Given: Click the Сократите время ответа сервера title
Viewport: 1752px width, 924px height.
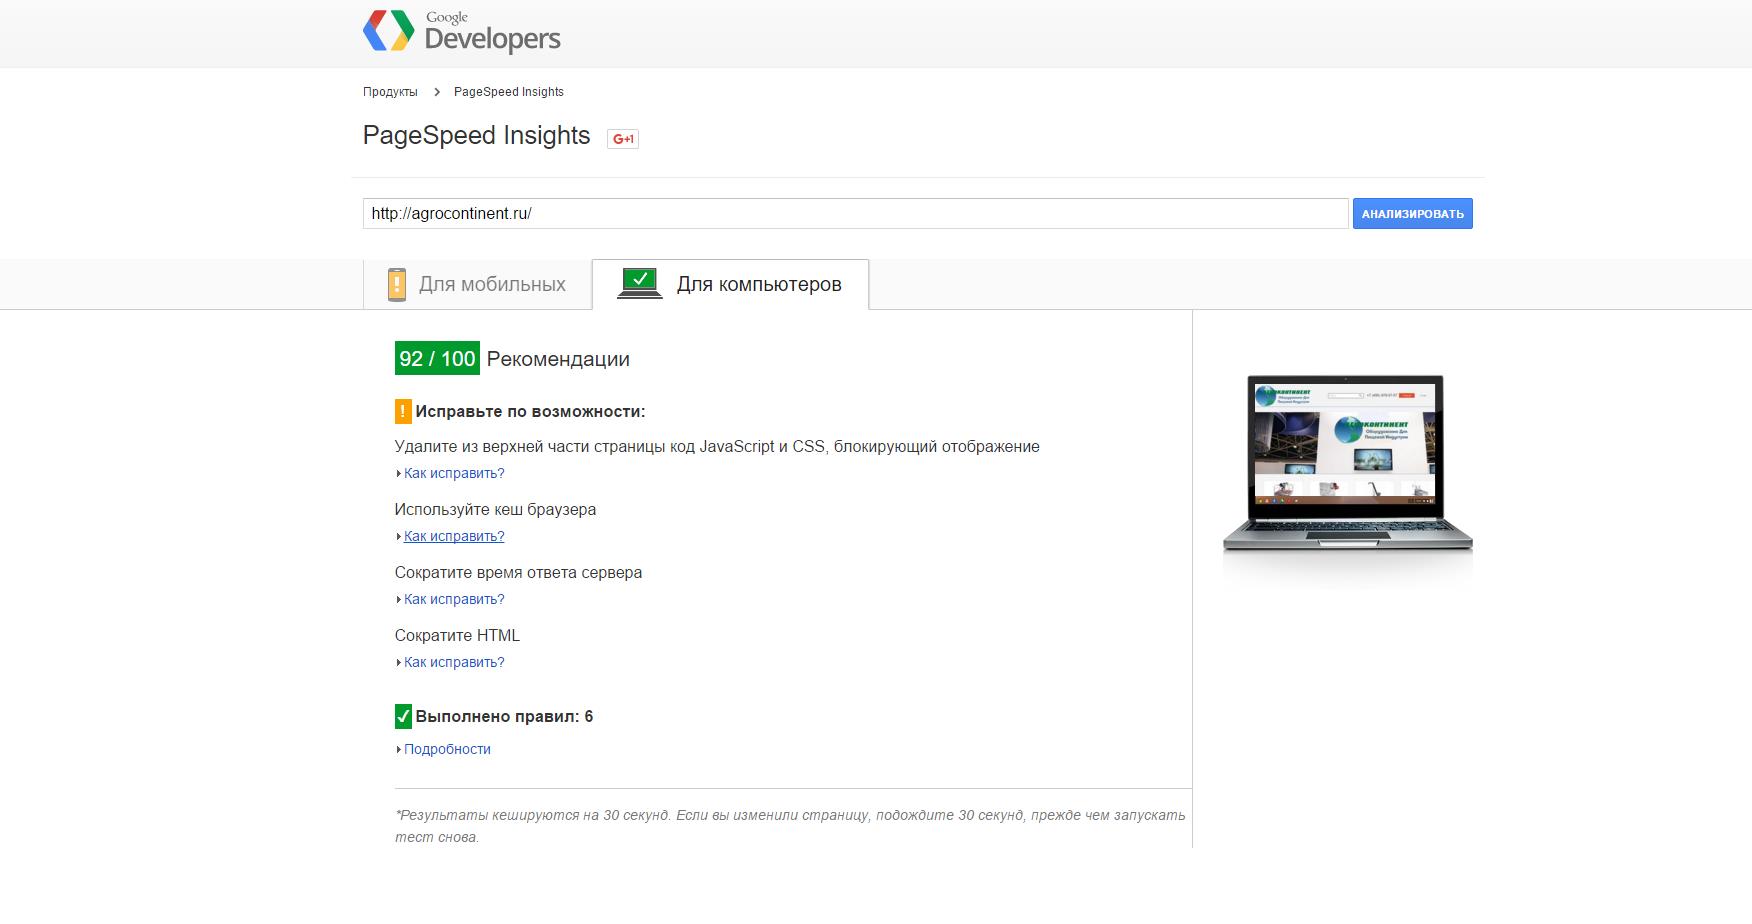Looking at the screenshot, I should (x=518, y=572).
